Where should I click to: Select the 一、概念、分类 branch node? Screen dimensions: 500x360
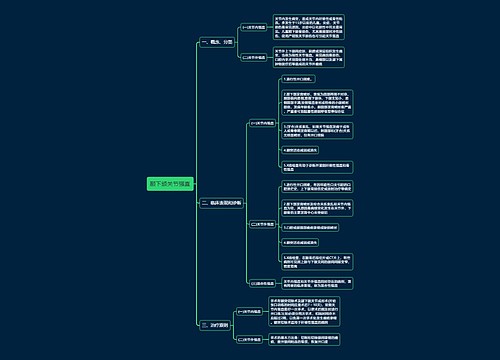click(217, 42)
